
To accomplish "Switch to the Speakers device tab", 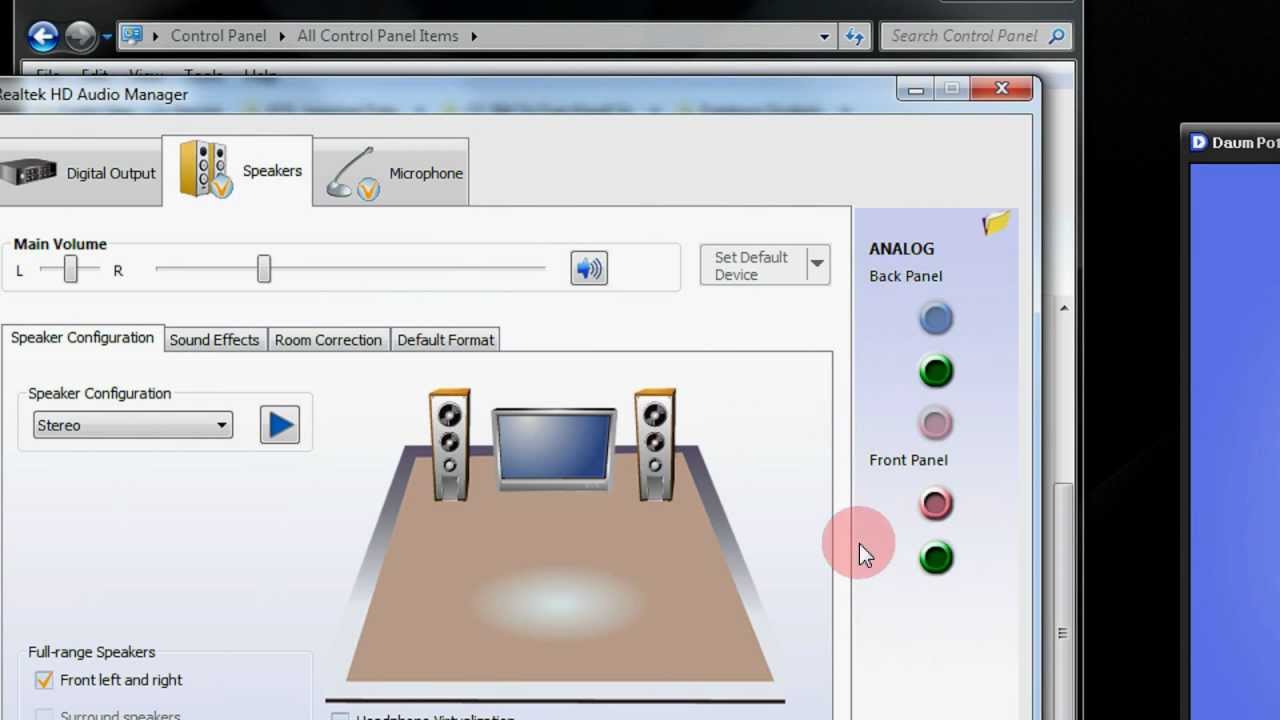I will 238,171.
